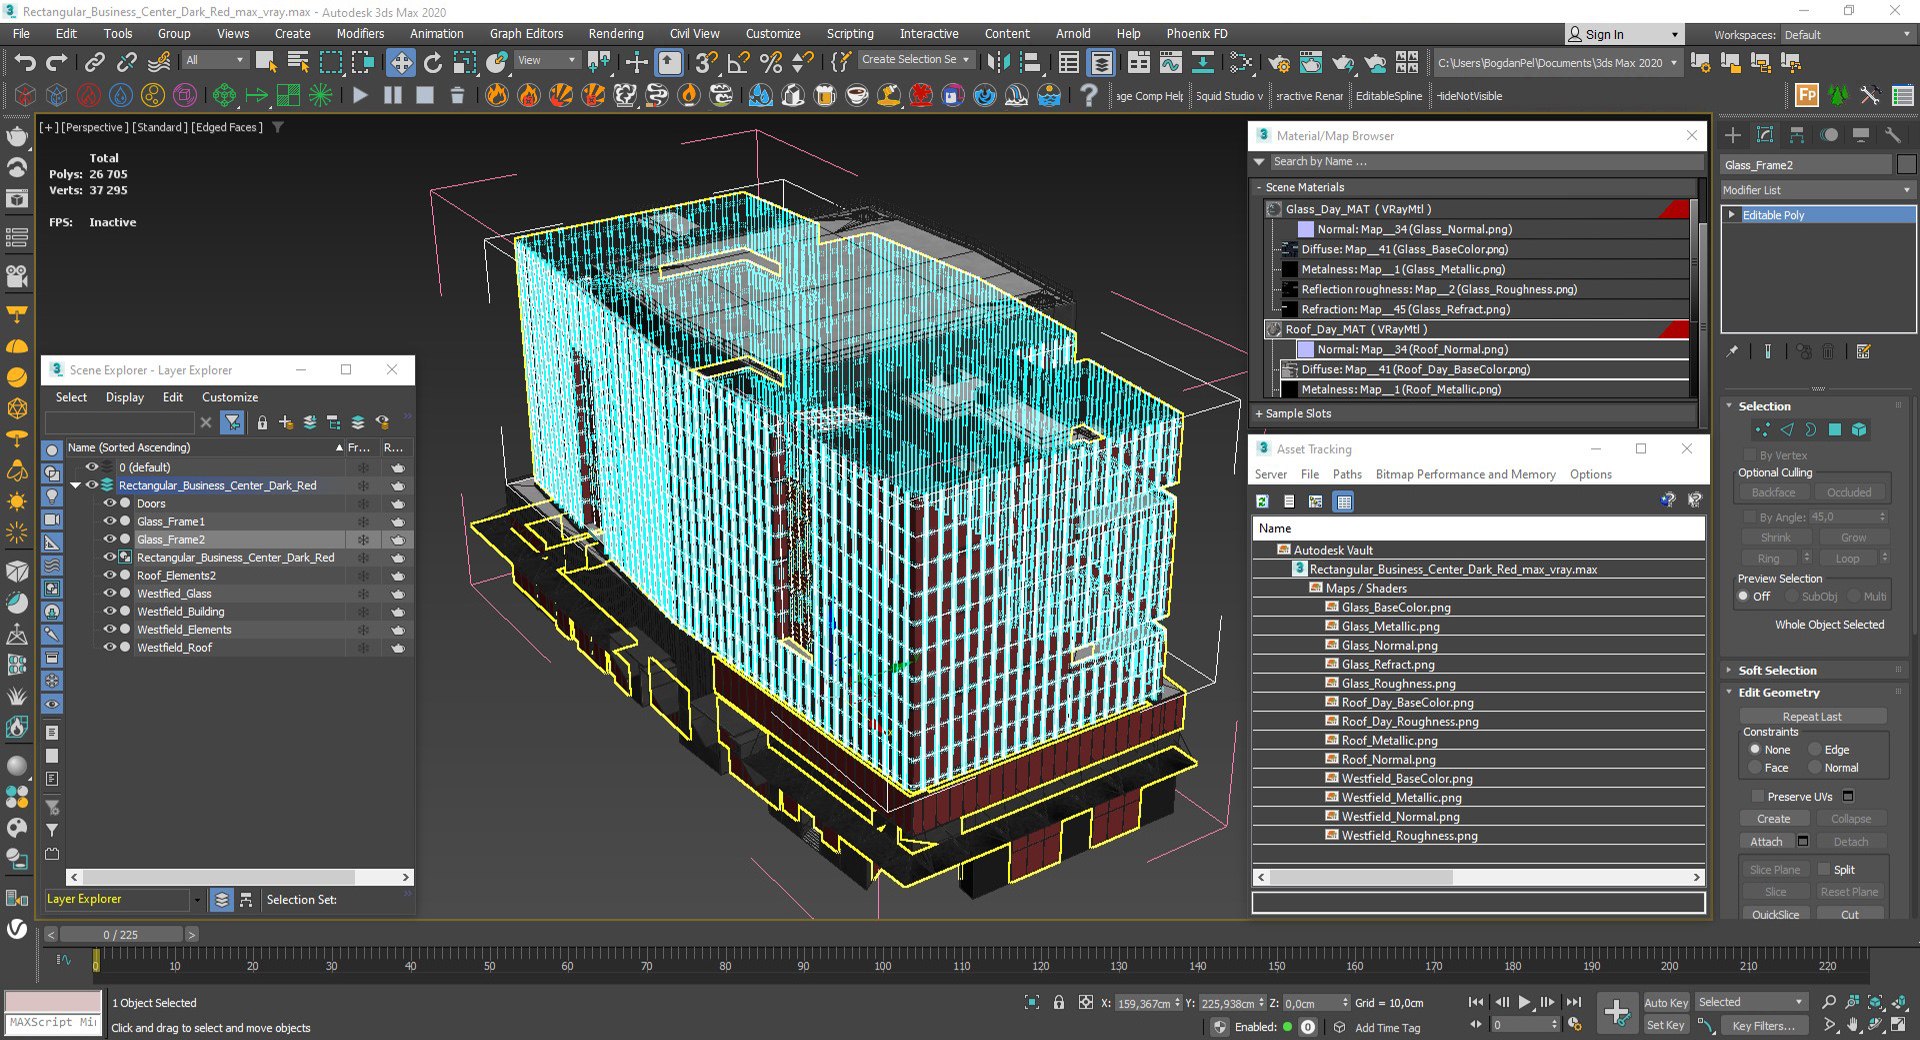This screenshot has height=1040, width=1920.
Task: Open Customize menu in Scene Explorer
Action: click(230, 397)
